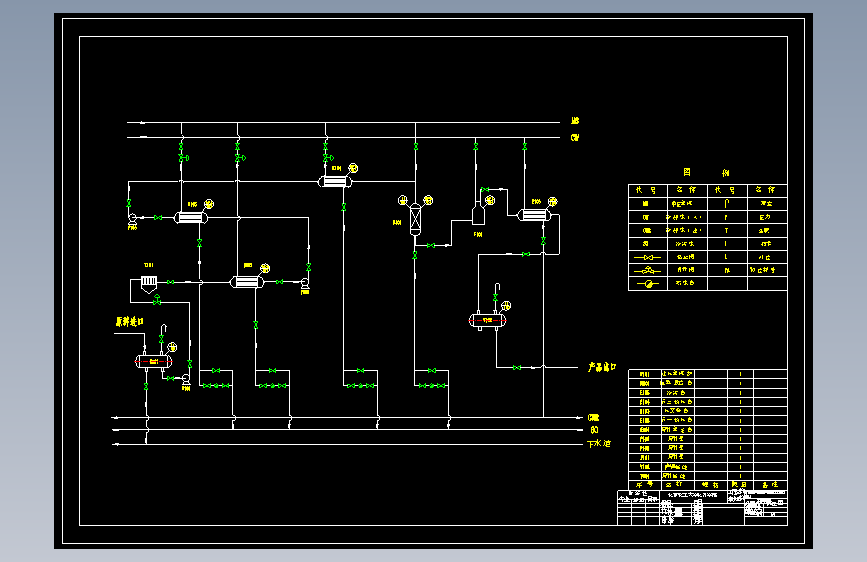
Task: Pick pump right of the middle heat exchanger
Action: (x=304, y=283)
